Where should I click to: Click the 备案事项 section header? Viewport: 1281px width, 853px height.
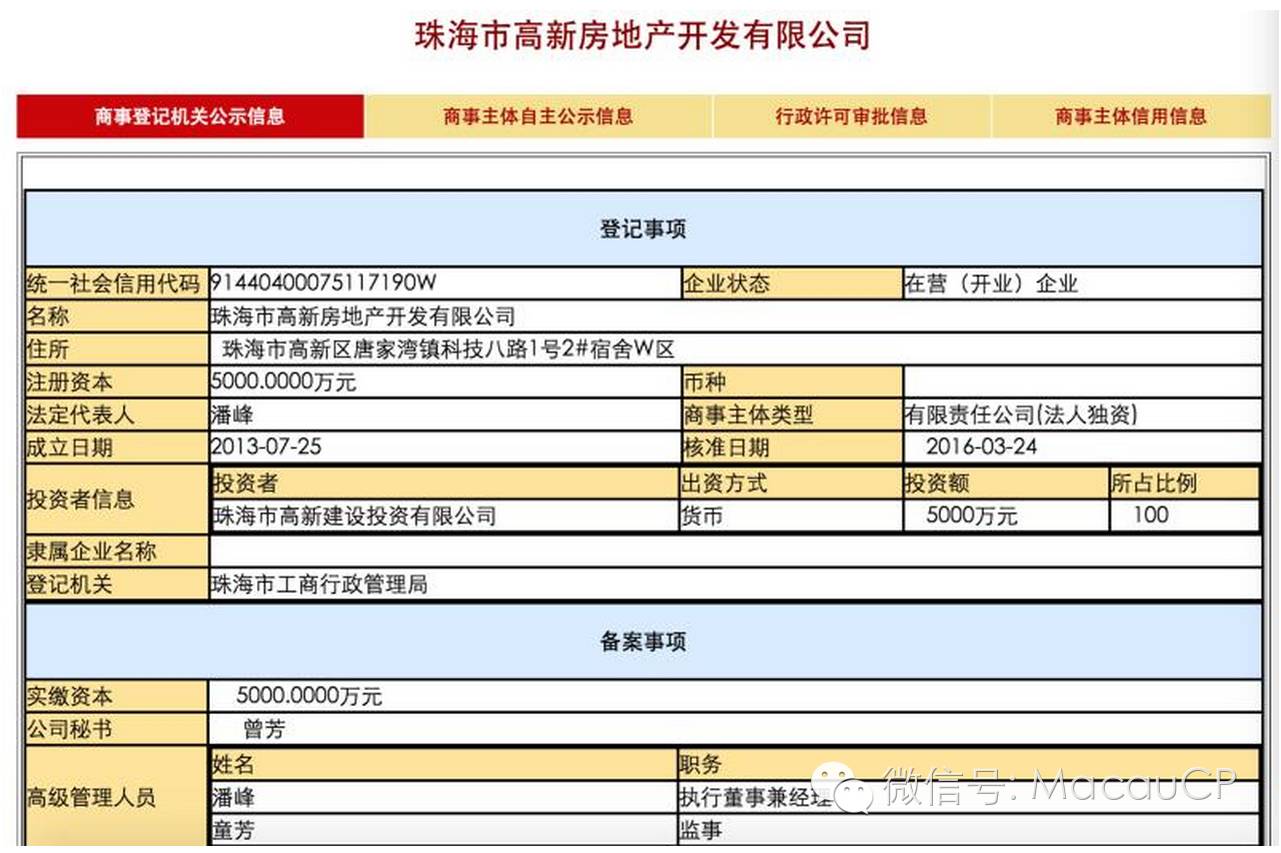643,641
